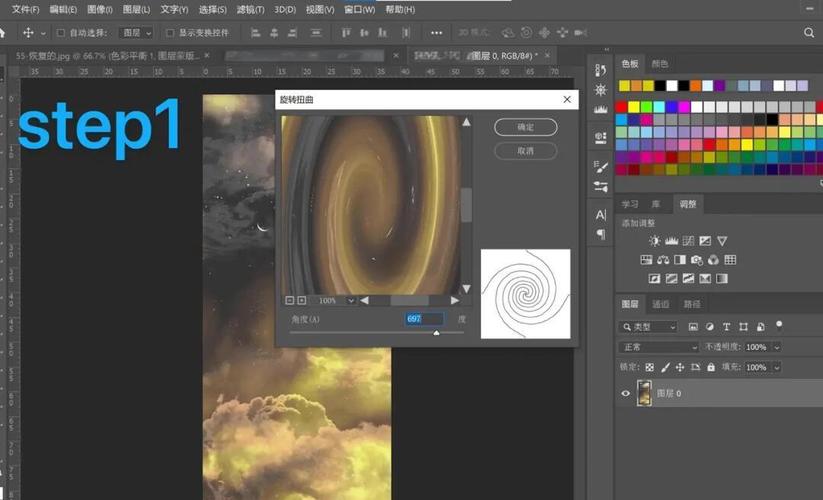Viewport: 823px width, 500px height.
Task: Switch to the 通道 tab
Action: 661,304
